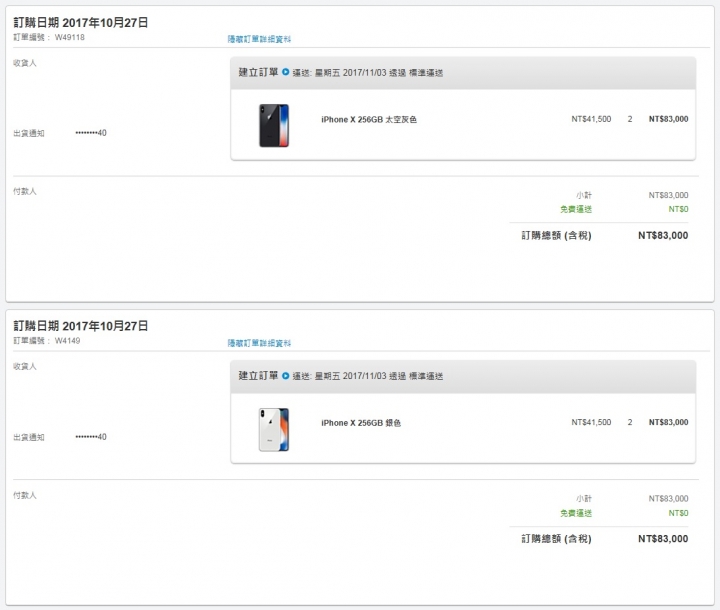Hide order details for order W4149
This screenshot has width=720, height=610.
click(x=259, y=343)
